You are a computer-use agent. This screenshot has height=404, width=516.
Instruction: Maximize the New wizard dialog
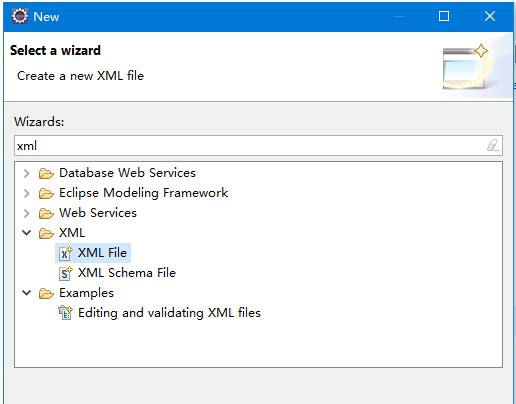coord(444,16)
